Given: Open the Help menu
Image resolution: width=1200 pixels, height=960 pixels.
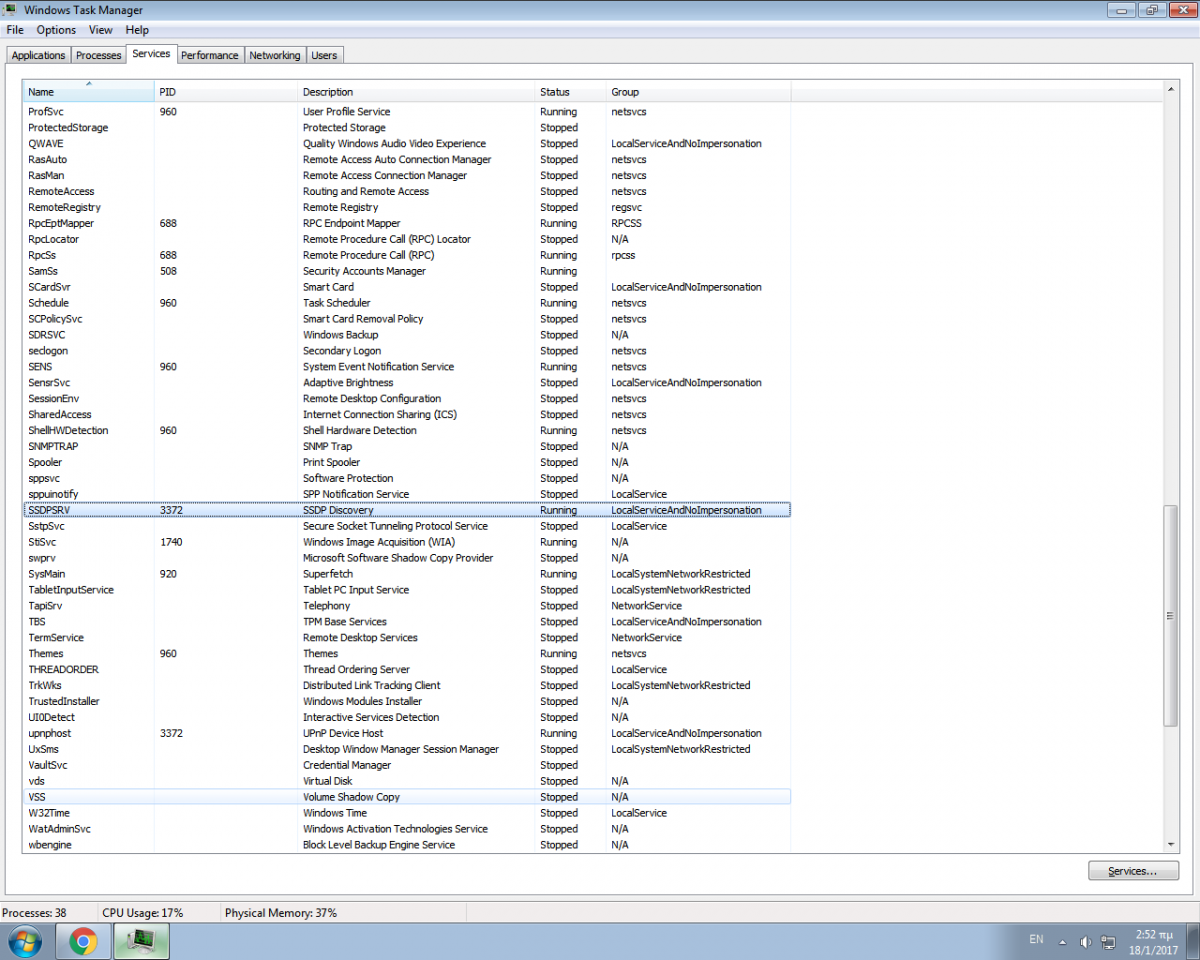Looking at the screenshot, I should (x=137, y=30).
